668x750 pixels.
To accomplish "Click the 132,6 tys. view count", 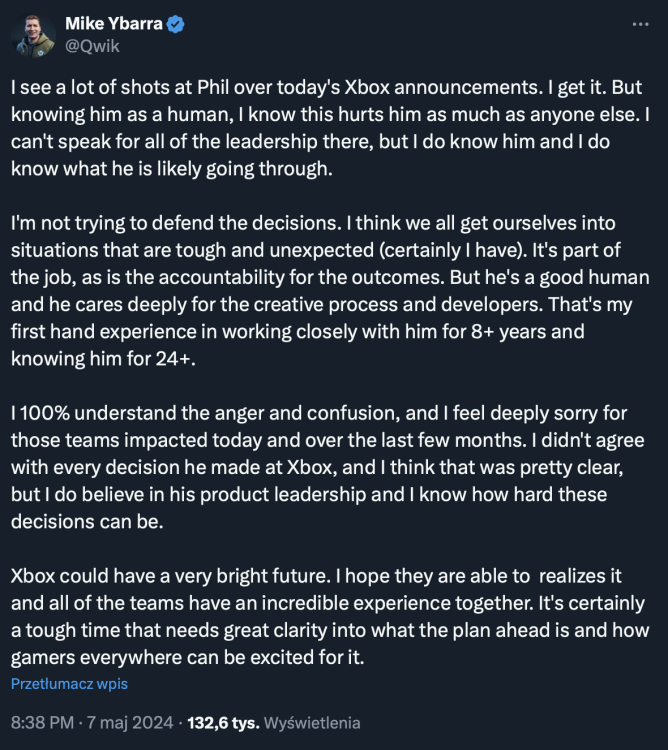I will coord(223,723).
